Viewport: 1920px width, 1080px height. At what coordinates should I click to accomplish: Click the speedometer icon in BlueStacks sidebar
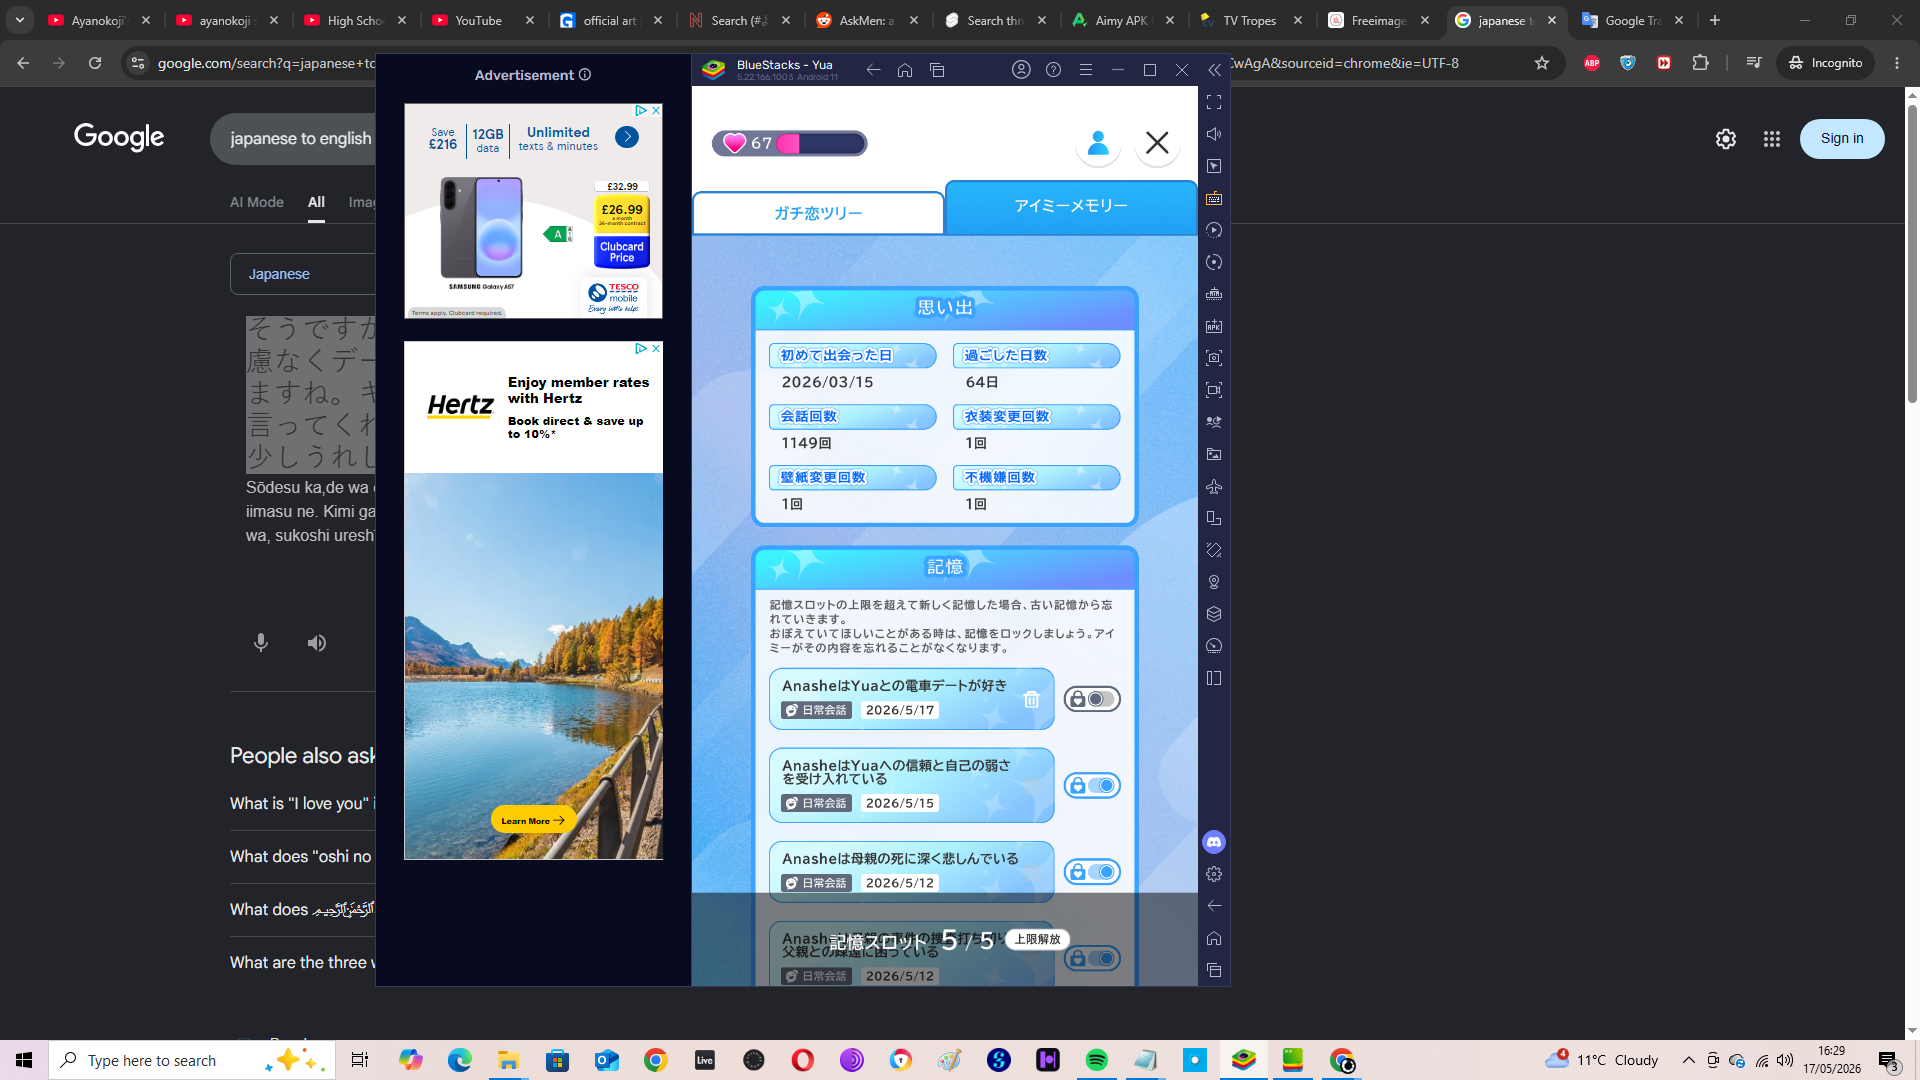pos(1214,646)
